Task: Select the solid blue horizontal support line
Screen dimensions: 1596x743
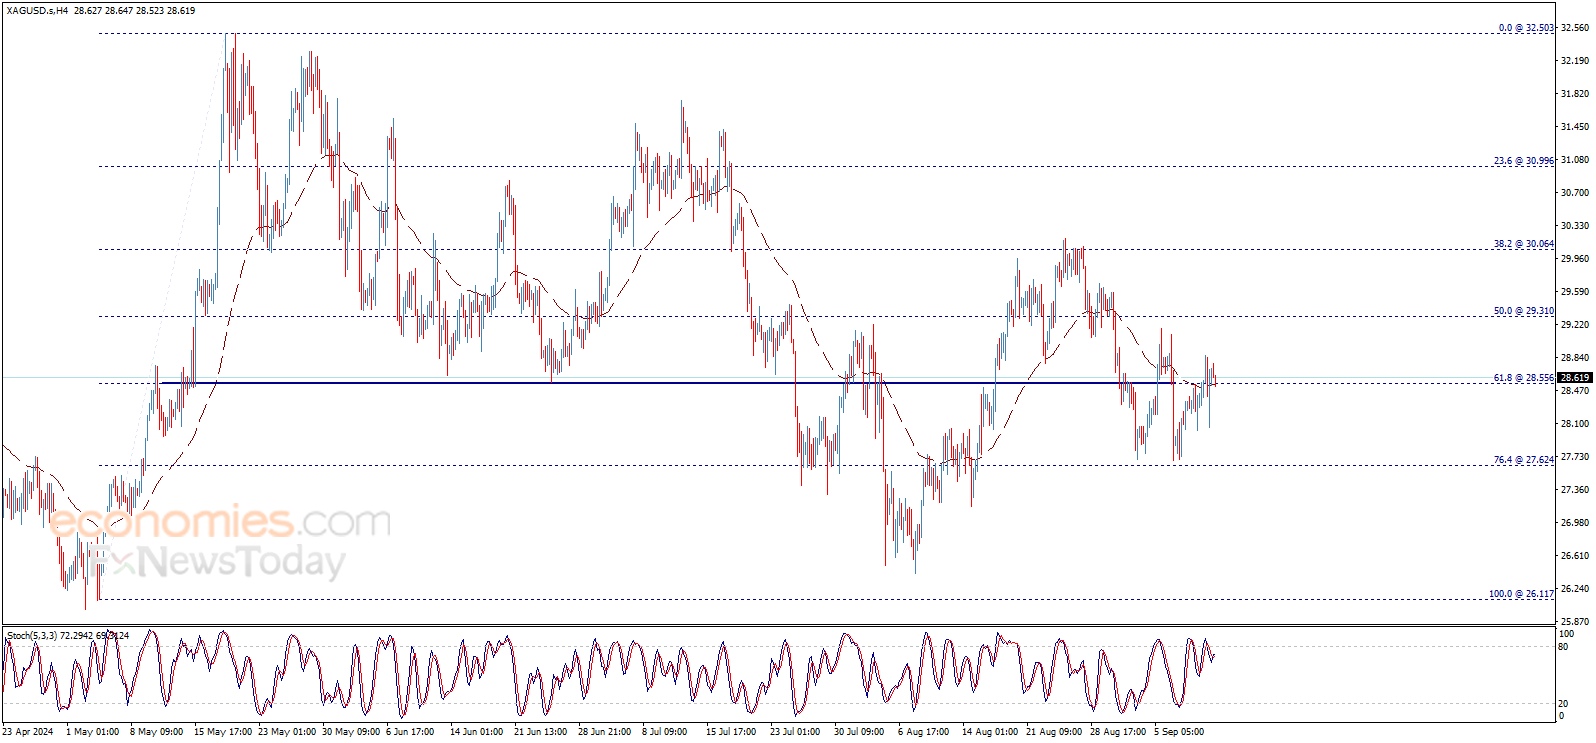Action: point(668,383)
